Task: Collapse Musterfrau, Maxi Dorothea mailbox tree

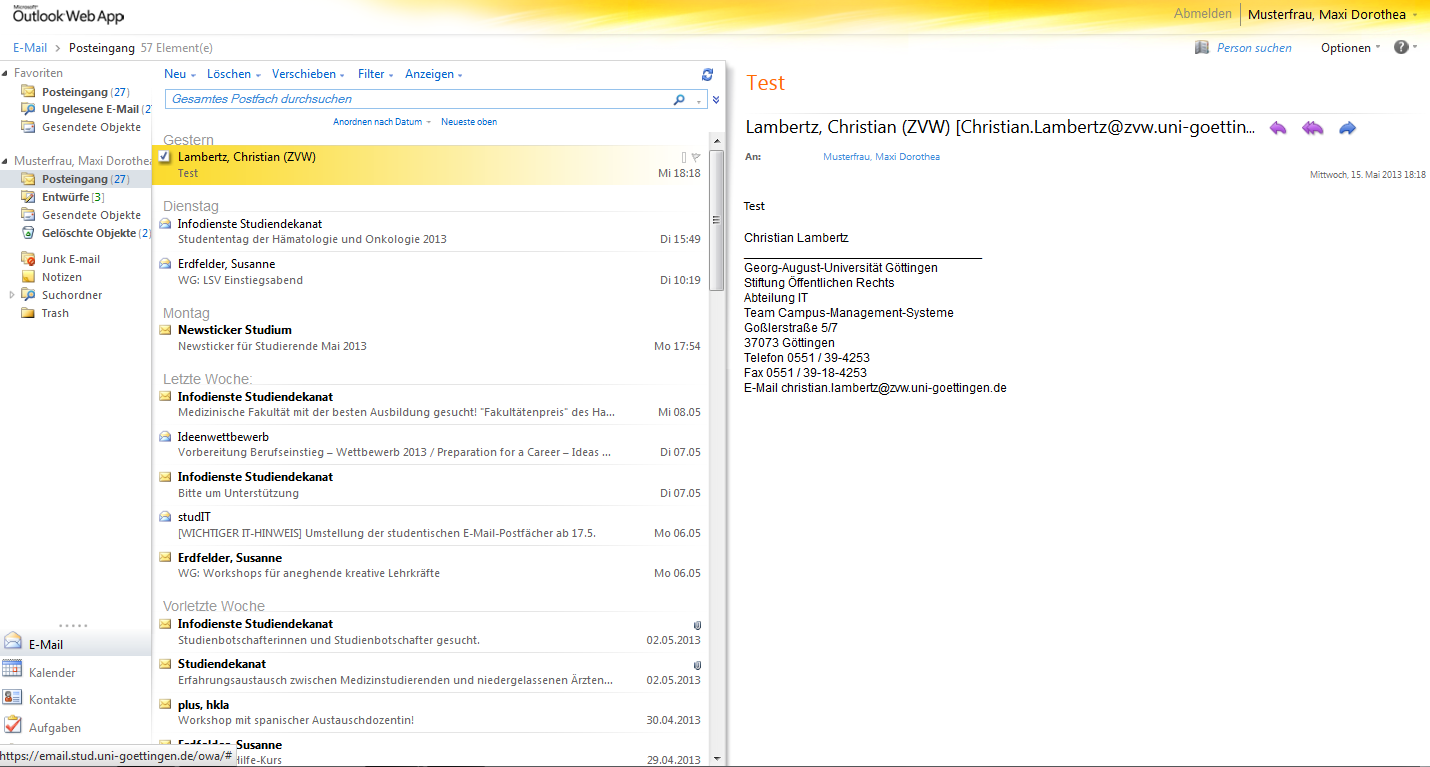Action: [6, 161]
